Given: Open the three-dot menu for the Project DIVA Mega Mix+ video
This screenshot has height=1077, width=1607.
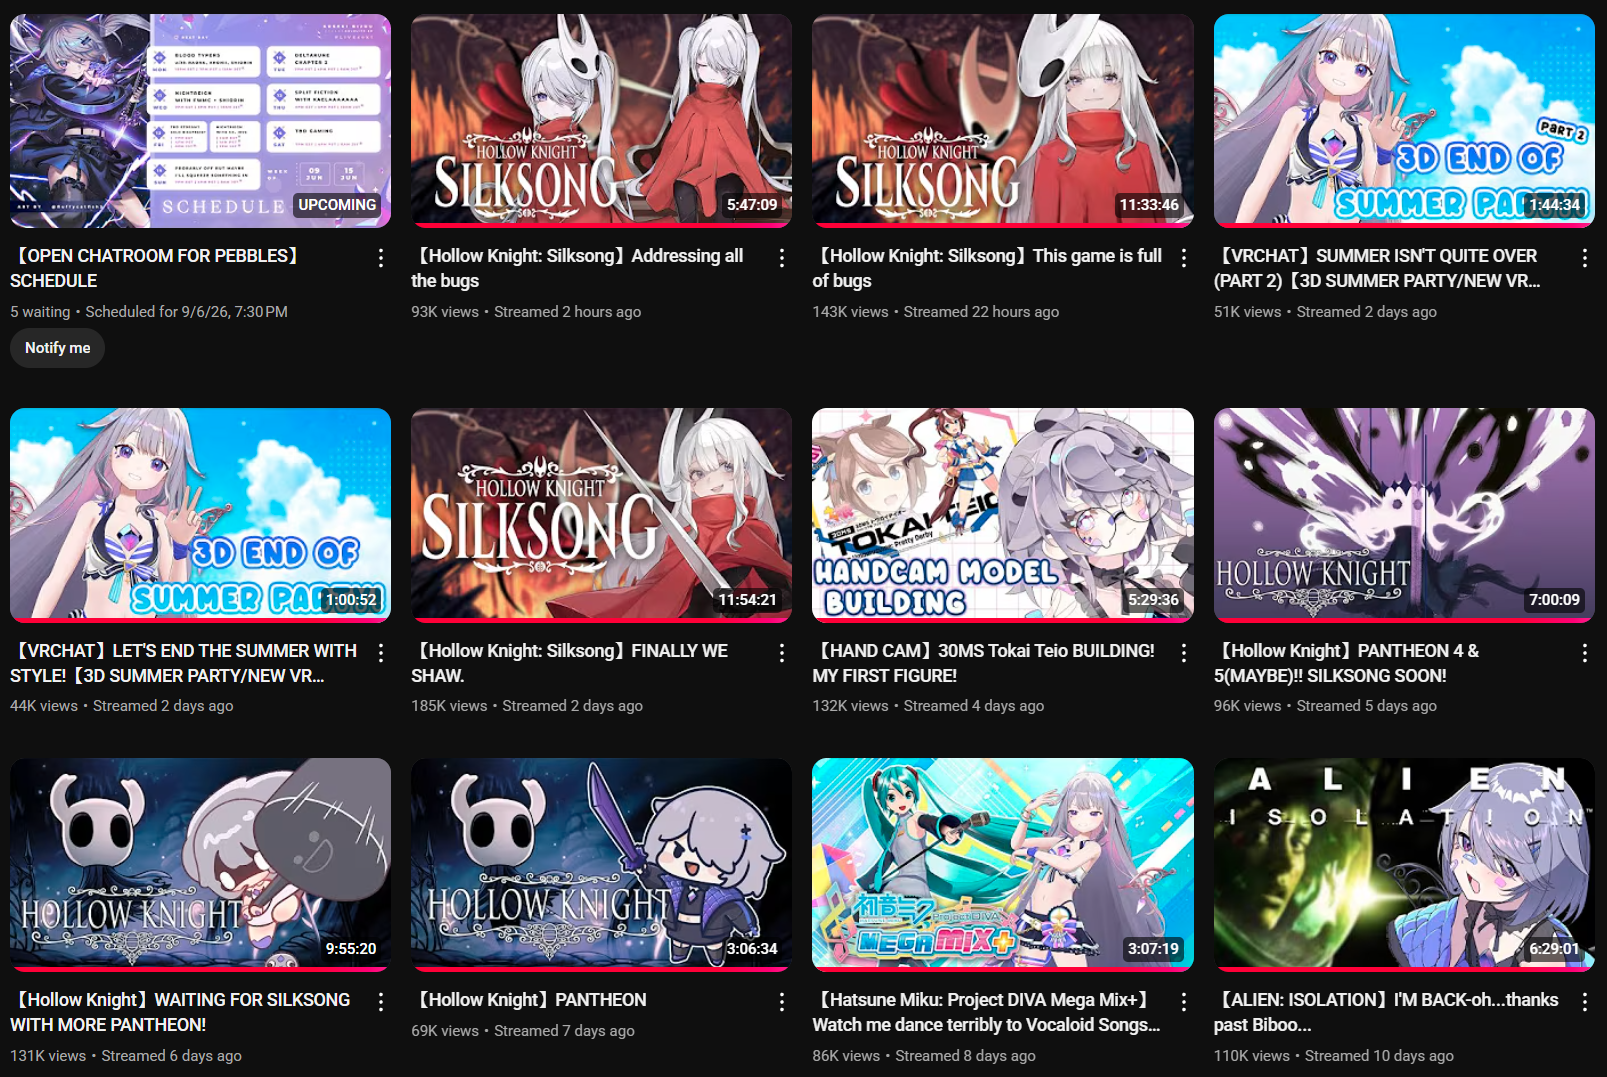Looking at the screenshot, I should tap(1184, 1002).
